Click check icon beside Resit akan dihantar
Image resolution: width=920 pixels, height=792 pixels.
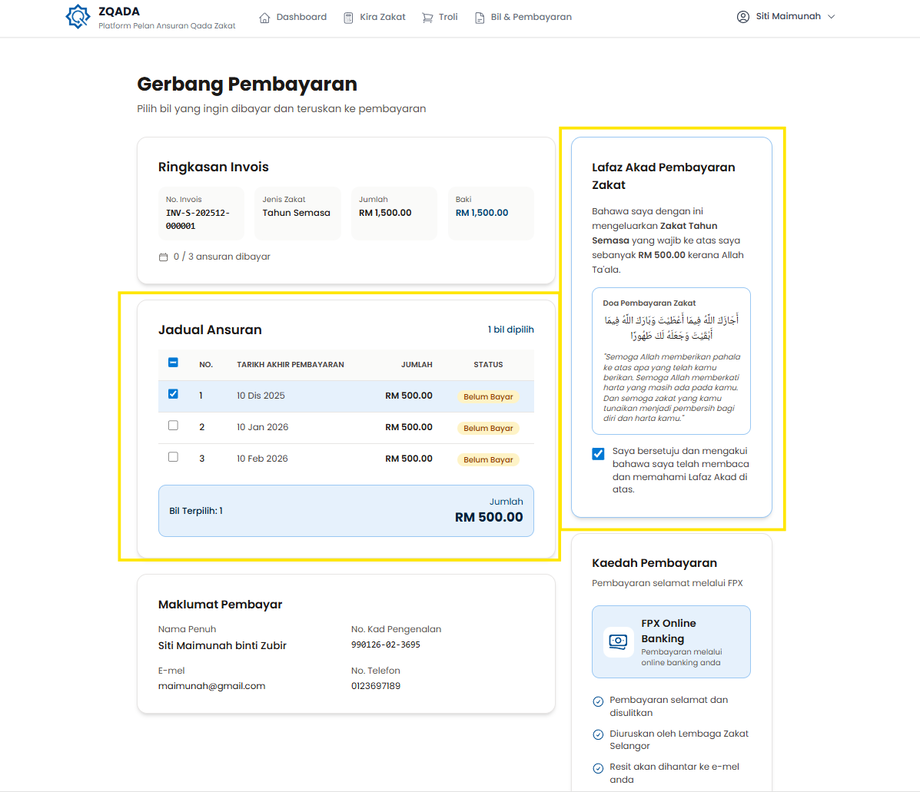598,768
